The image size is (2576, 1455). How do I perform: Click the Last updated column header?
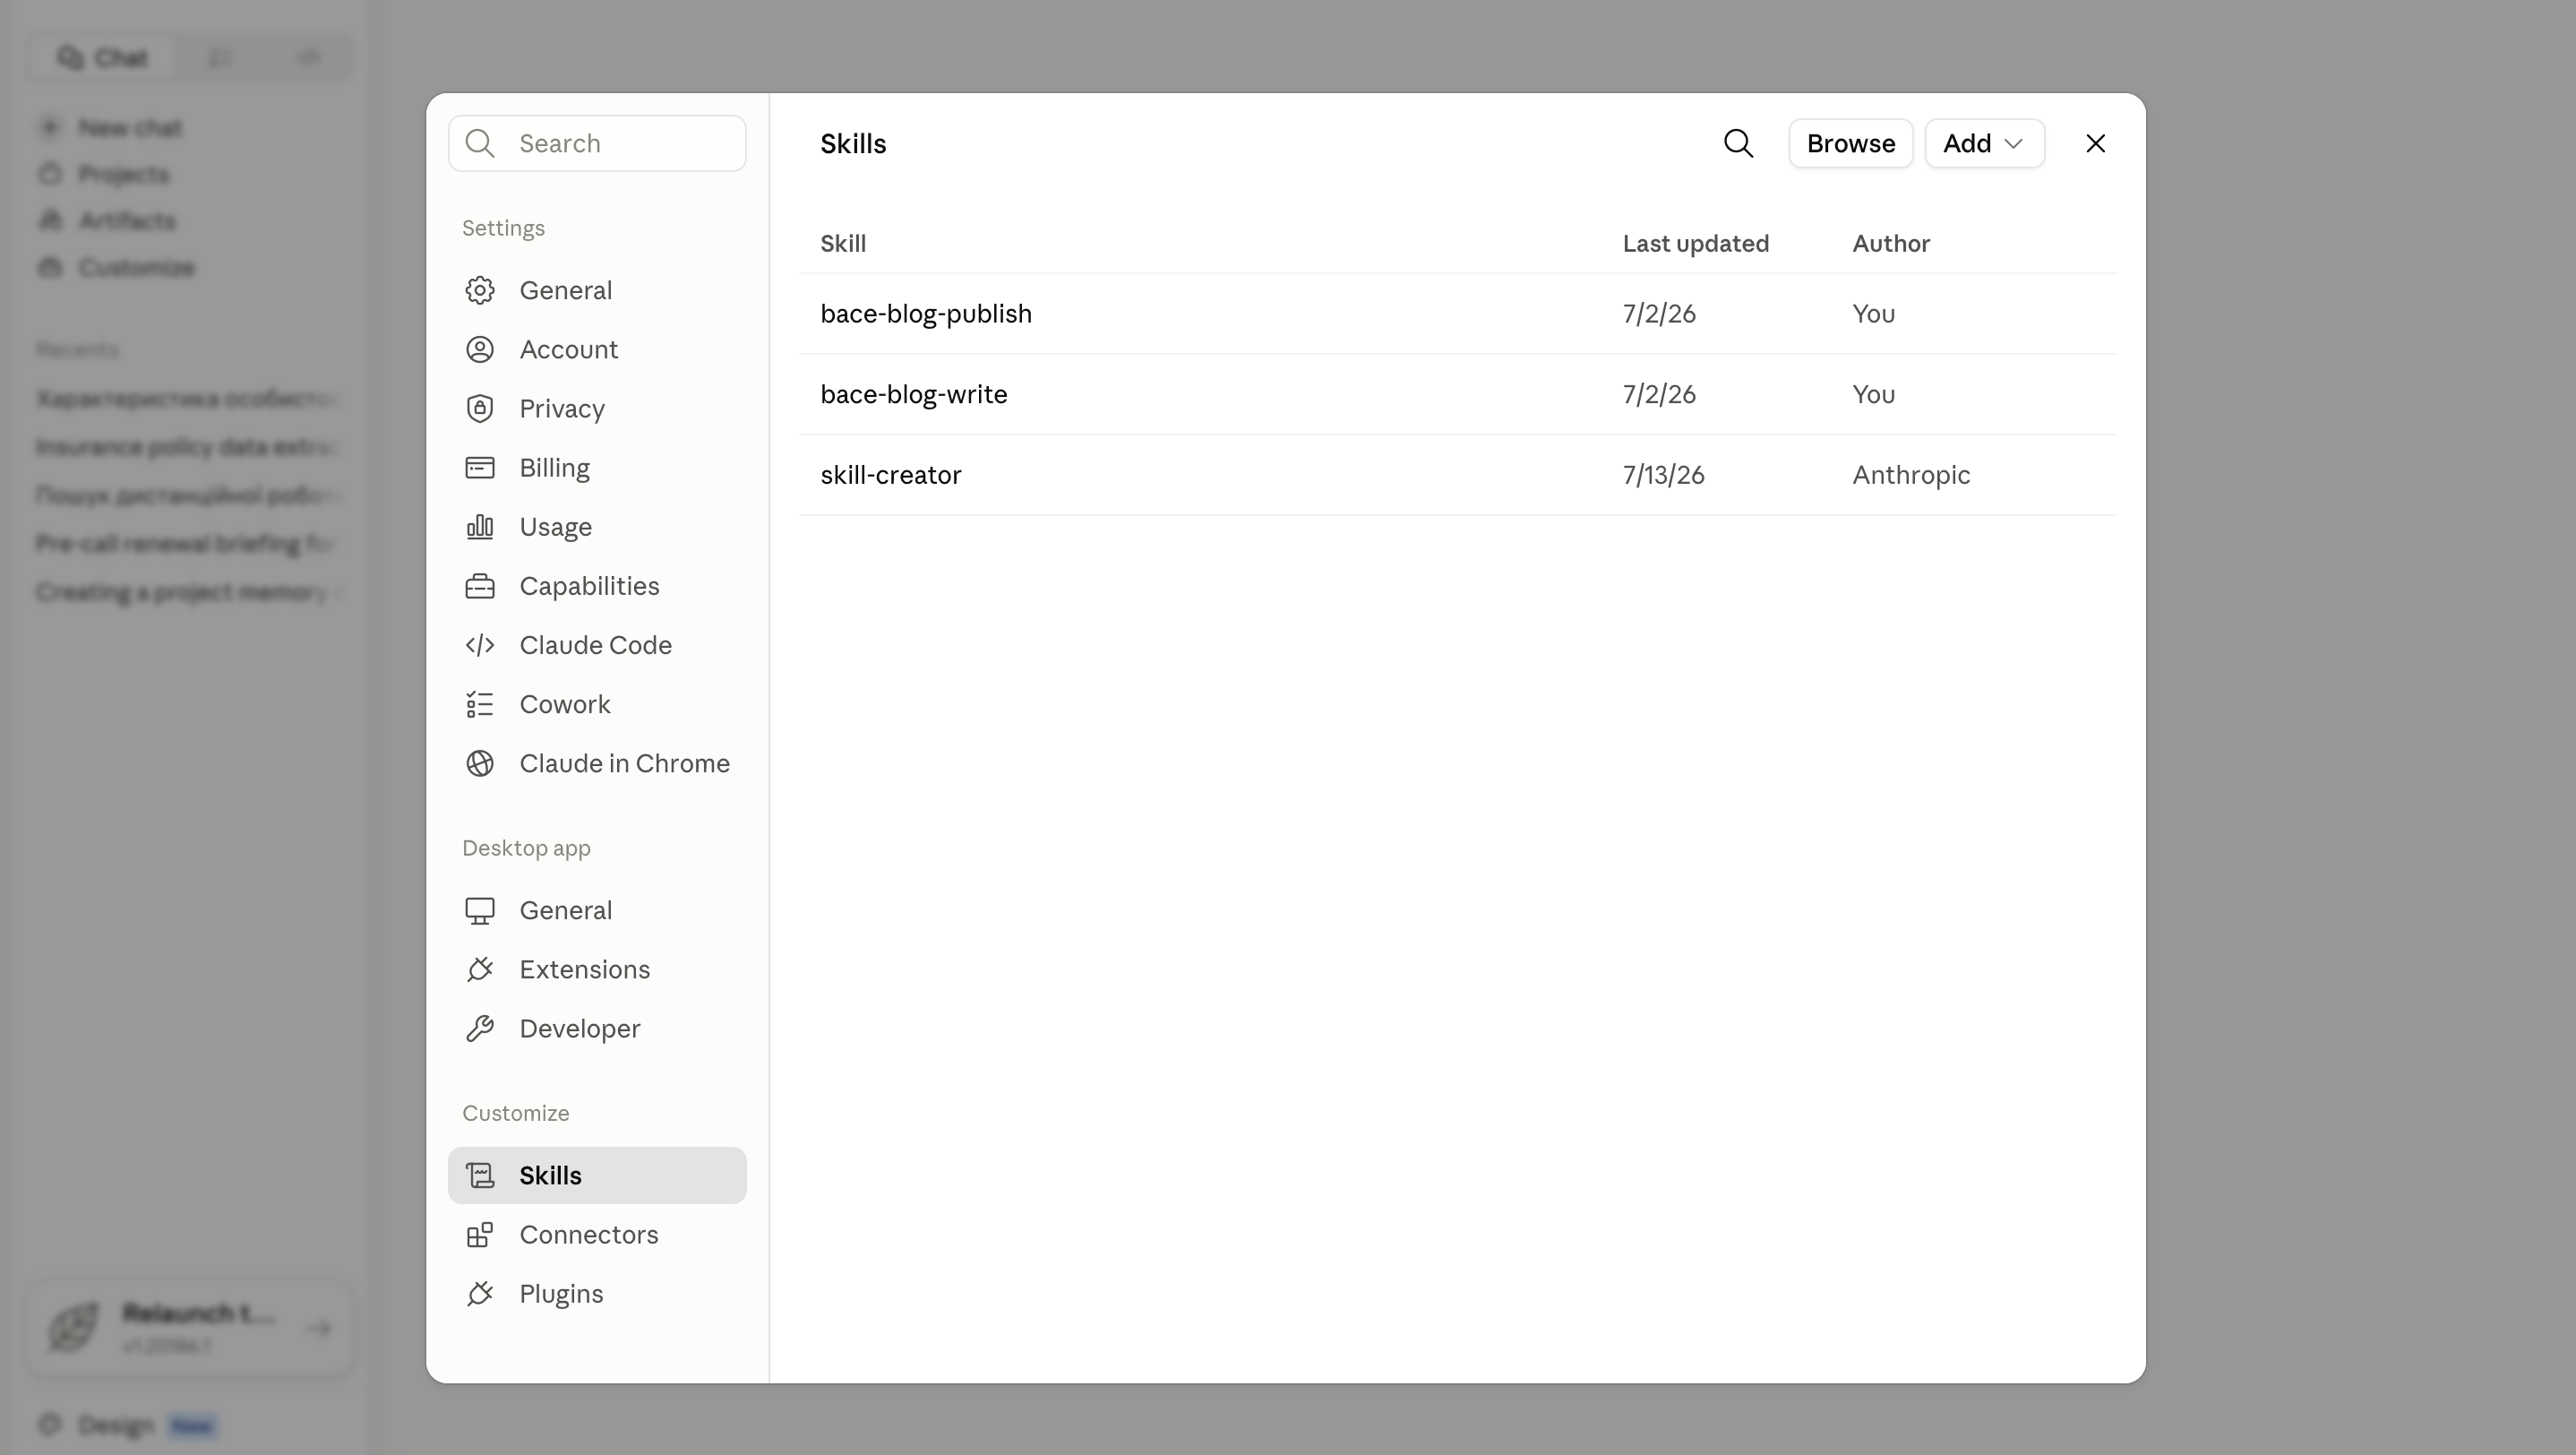tap(1695, 243)
